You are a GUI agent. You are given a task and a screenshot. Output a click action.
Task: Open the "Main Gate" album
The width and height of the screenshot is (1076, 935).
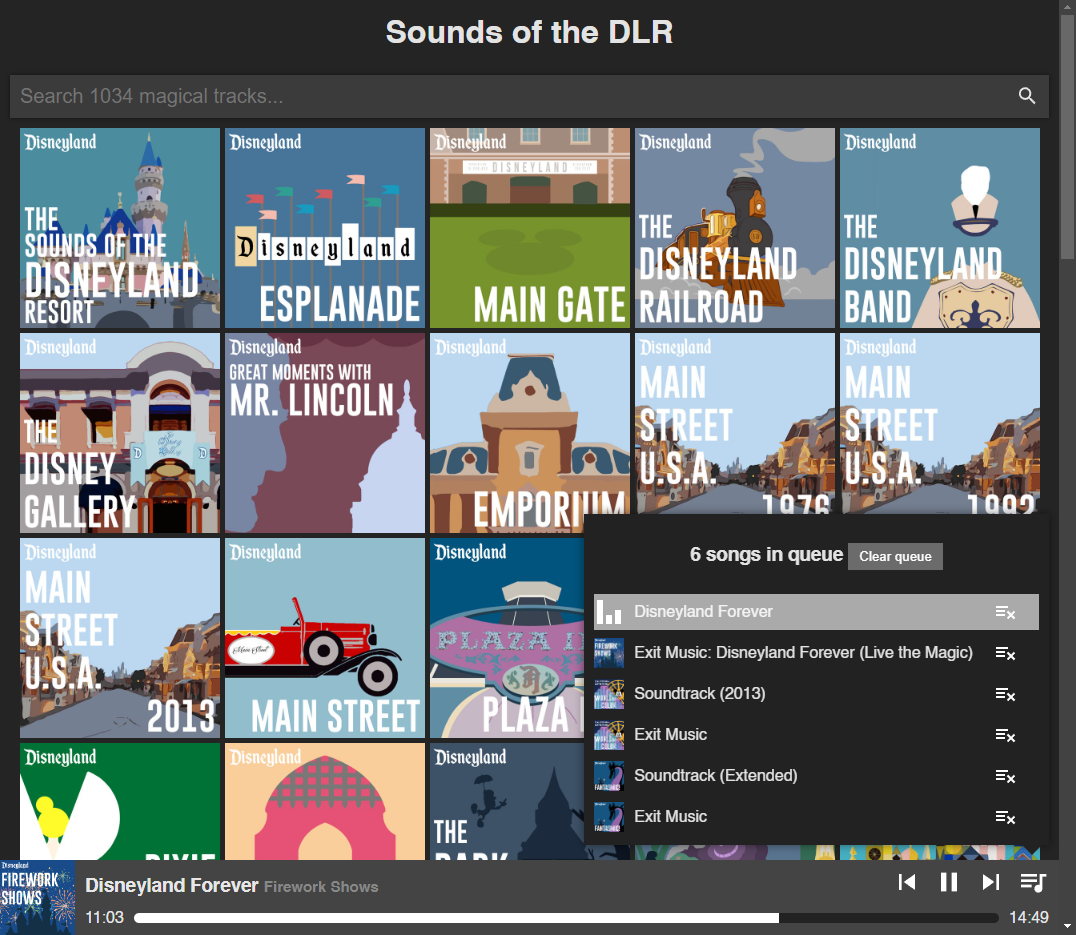tap(529, 227)
